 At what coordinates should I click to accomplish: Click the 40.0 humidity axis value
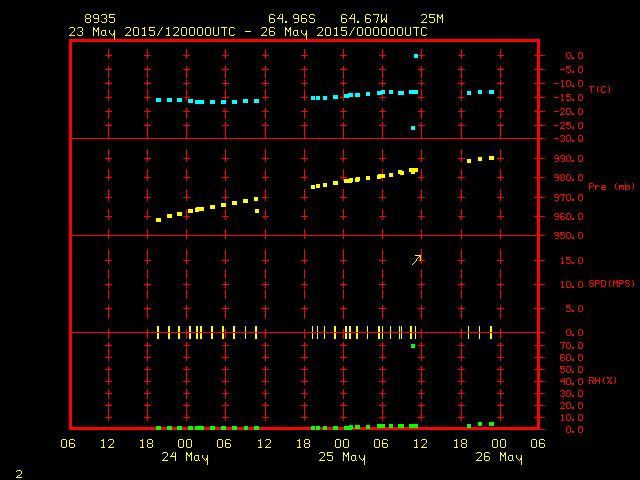(571, 382)
